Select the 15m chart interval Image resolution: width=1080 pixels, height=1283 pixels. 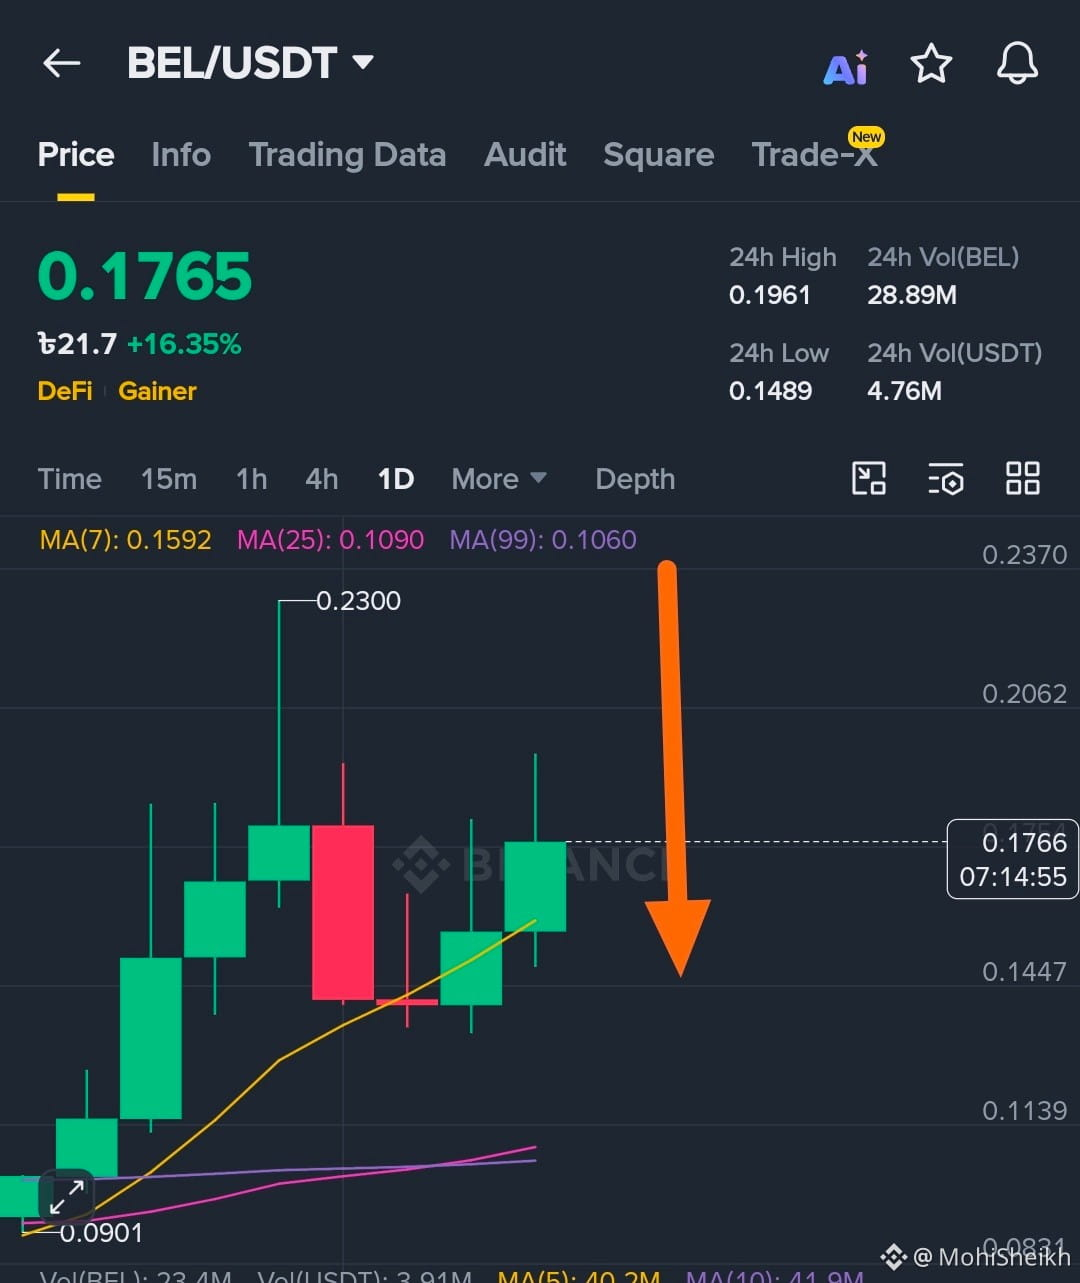pyautogui.click(x=169, y=479)
